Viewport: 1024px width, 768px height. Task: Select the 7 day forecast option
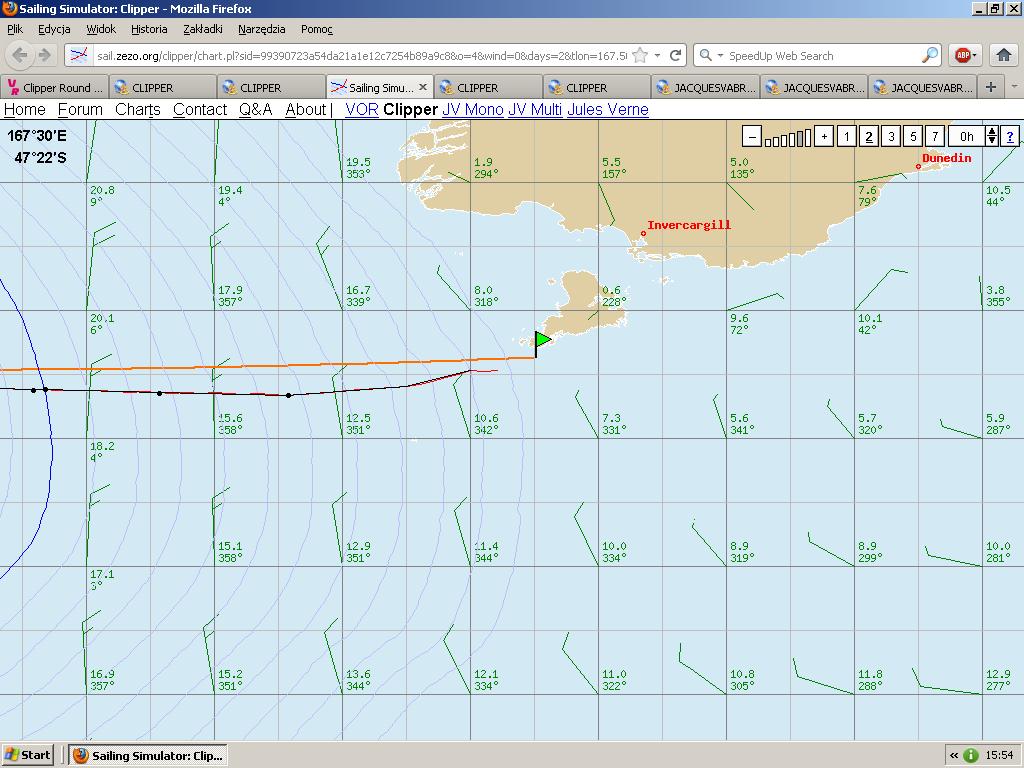[934, 137]
